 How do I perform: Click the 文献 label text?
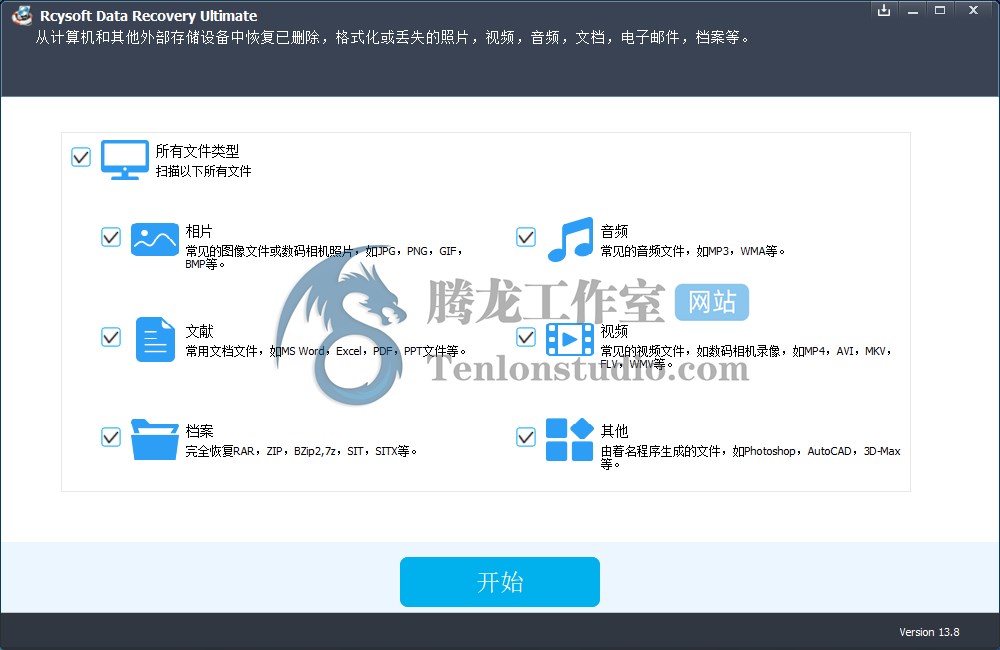[199, 331]
